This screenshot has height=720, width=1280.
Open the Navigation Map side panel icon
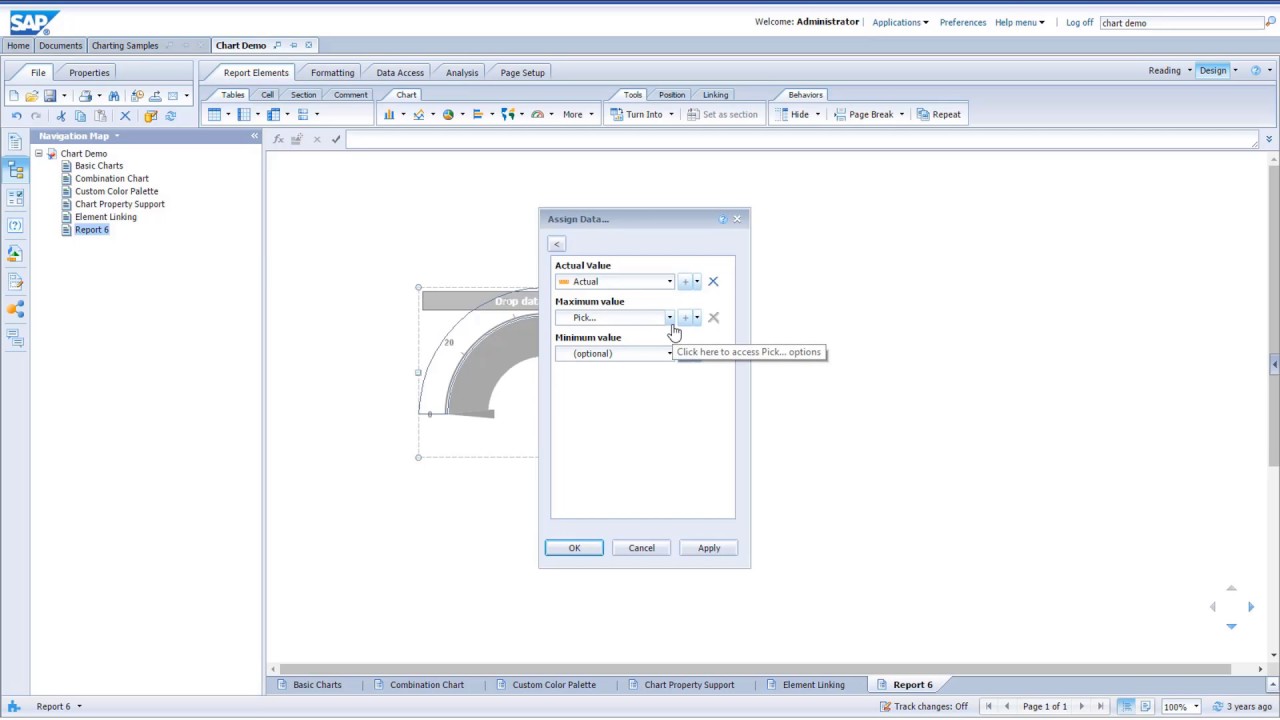(x=15, y=170)
